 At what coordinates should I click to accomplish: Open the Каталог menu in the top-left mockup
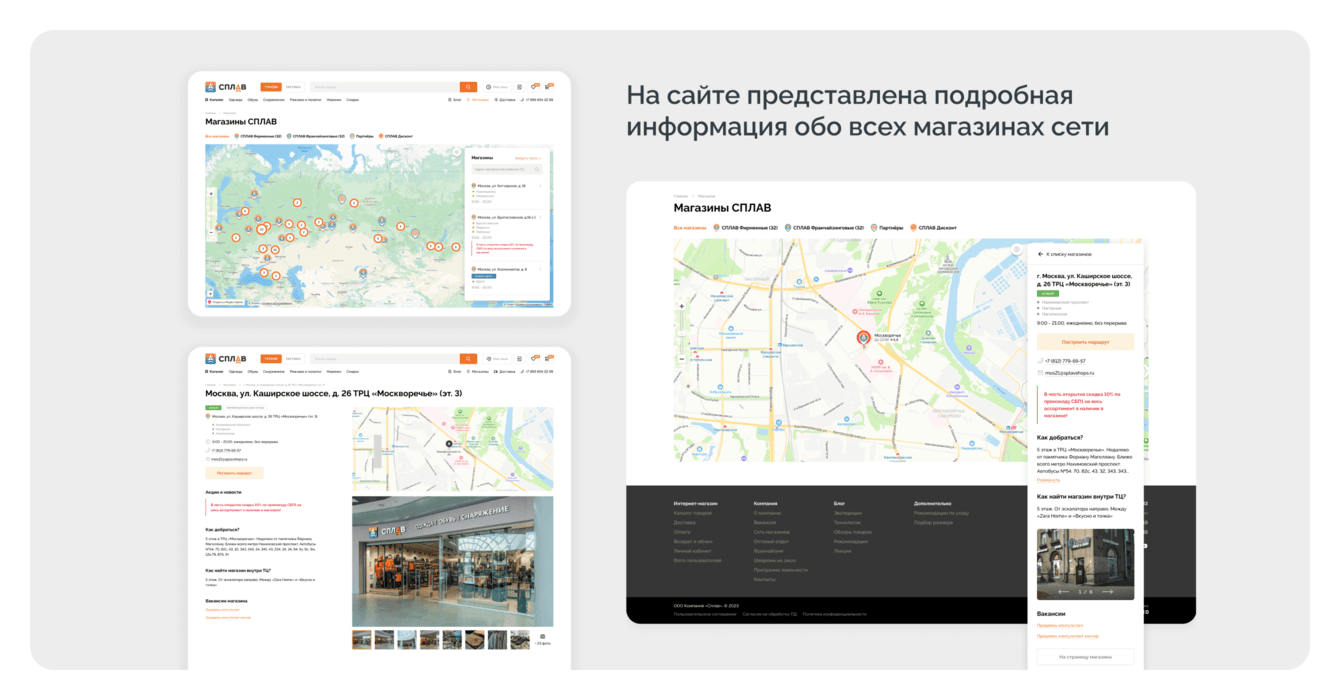point(214,100)
